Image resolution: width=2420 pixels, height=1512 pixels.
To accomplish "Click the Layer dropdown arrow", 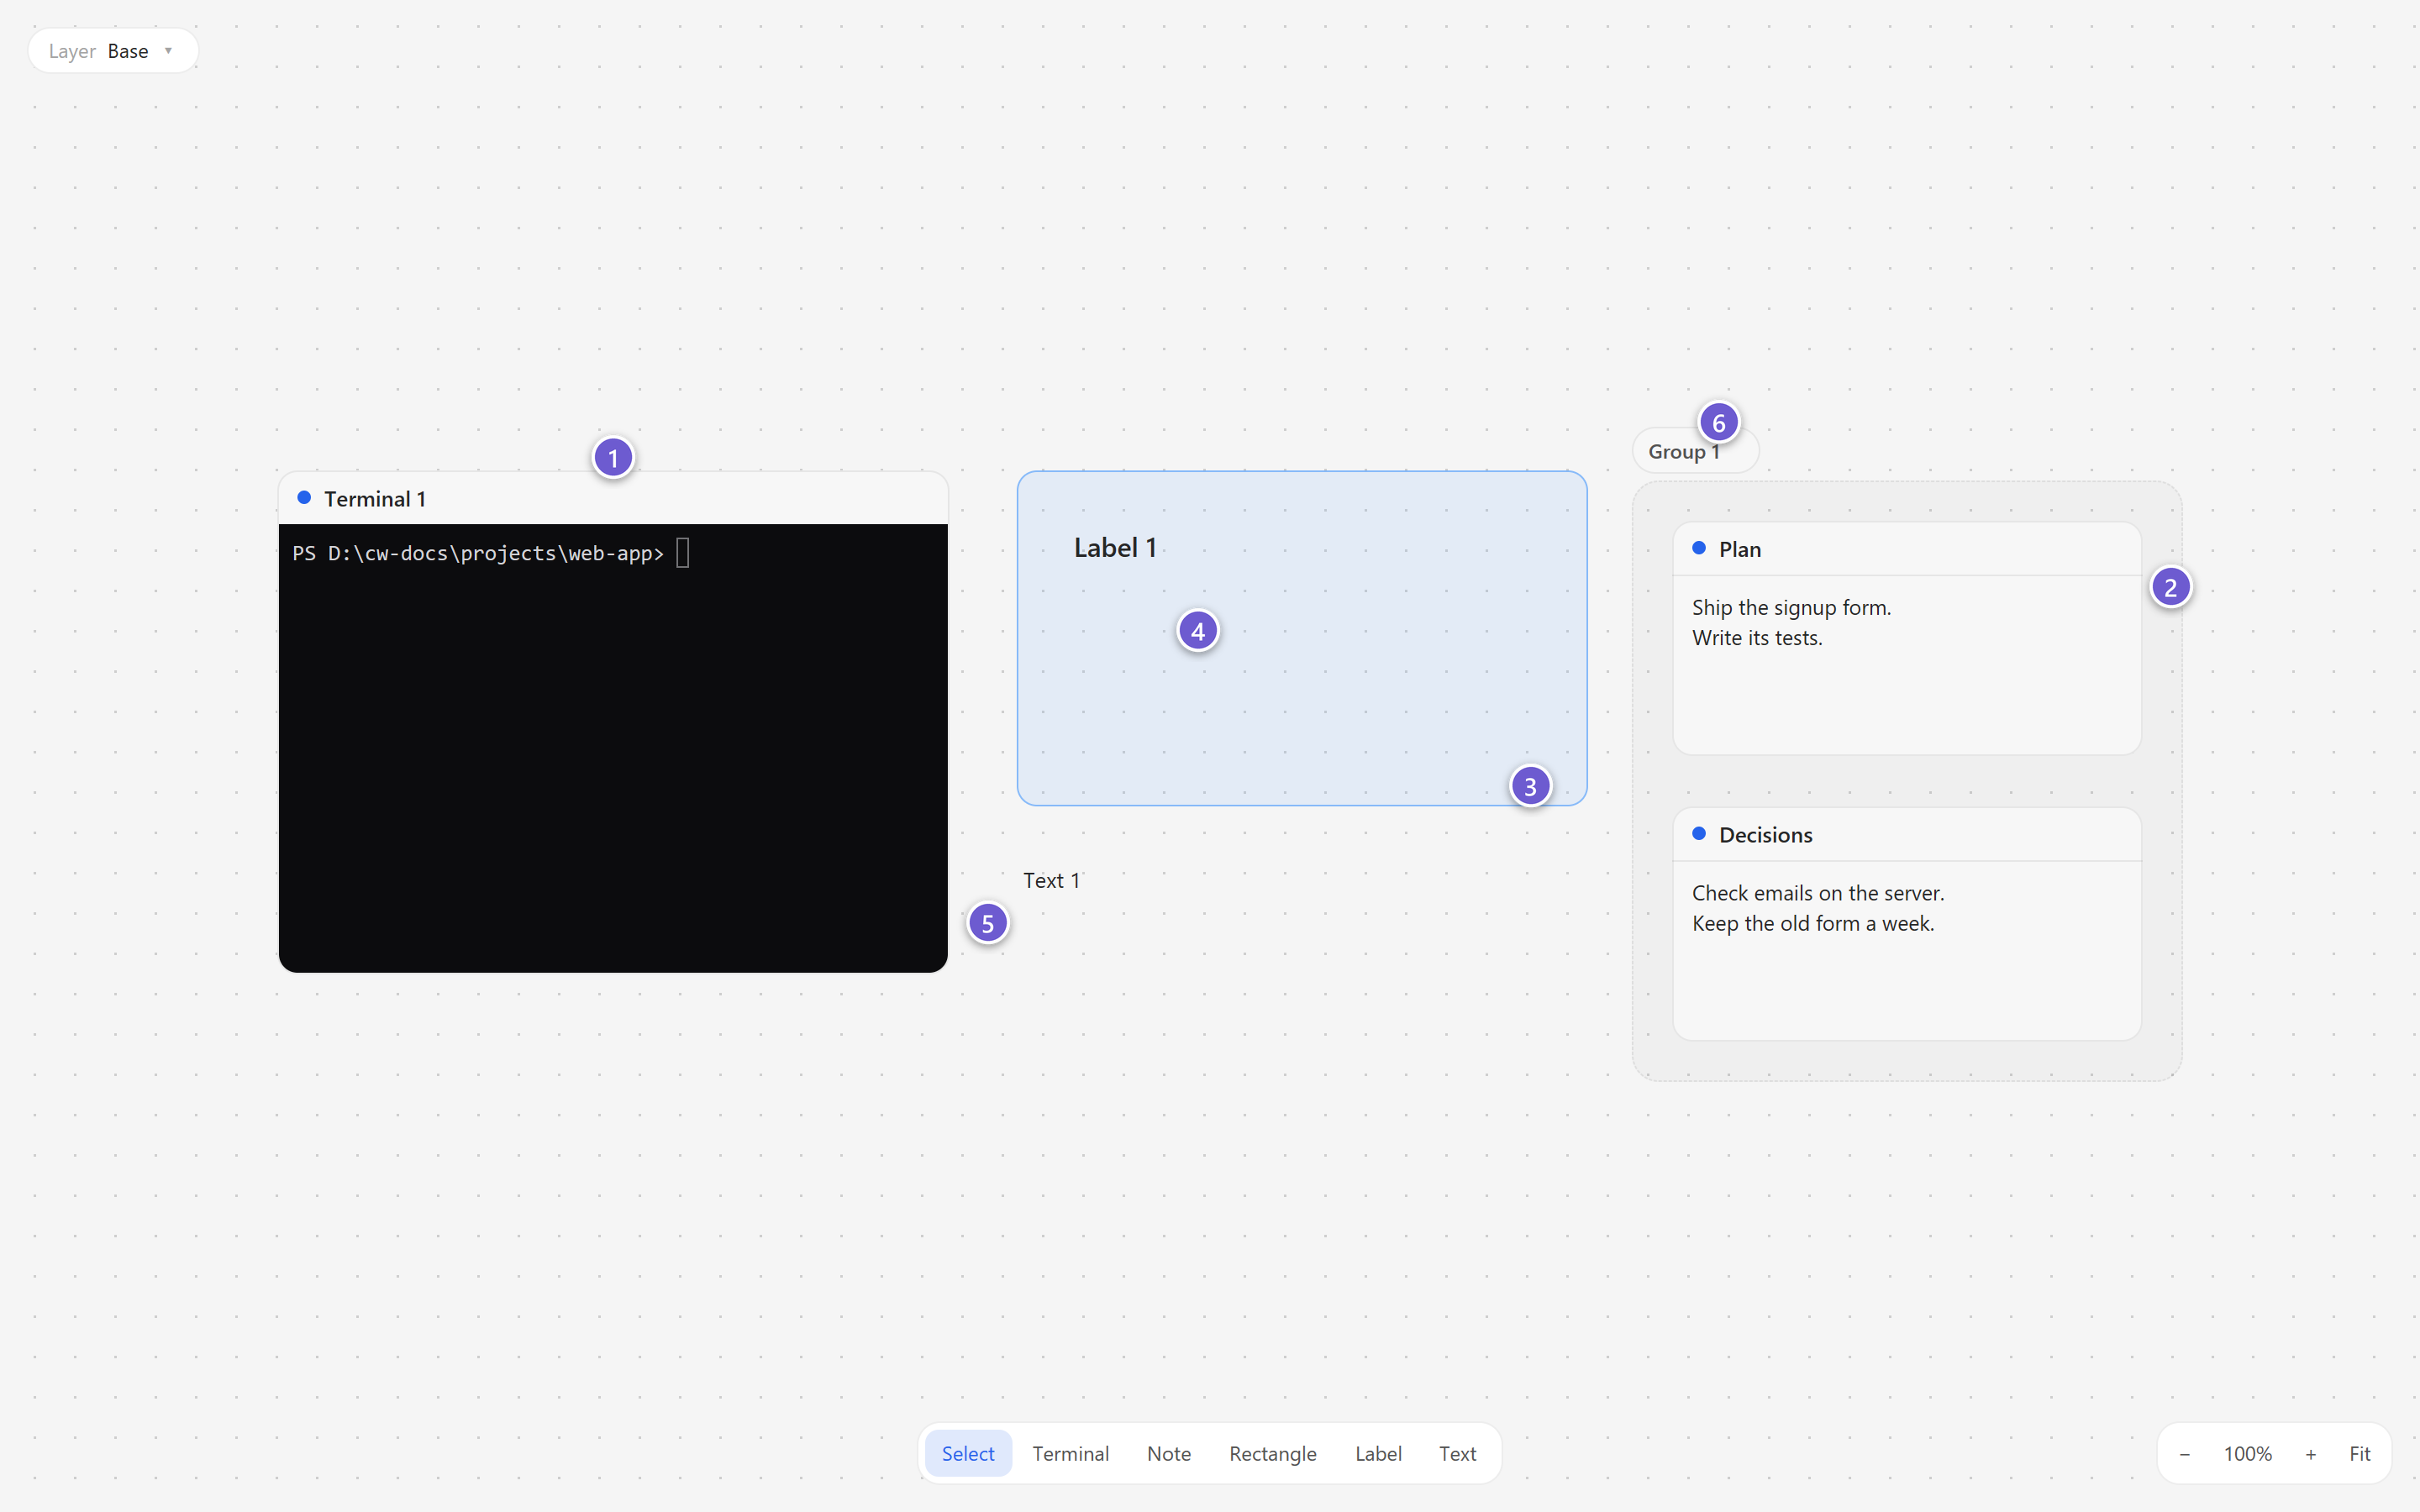I will (x=168, y=51).
